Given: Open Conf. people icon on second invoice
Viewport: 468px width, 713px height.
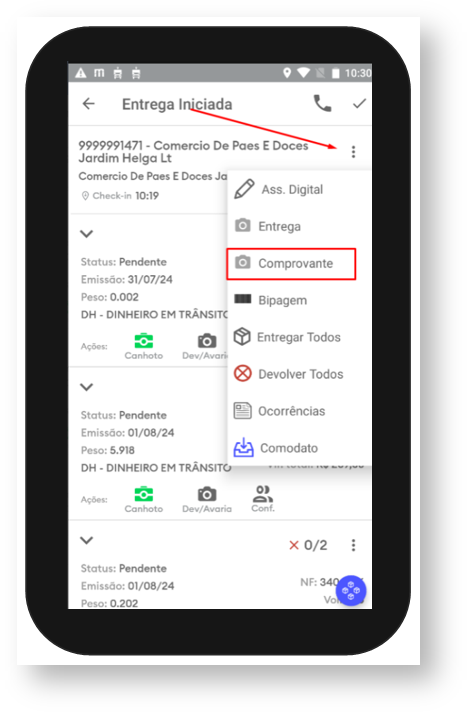Looking at the screenshot, I should [x=263, y=499].
